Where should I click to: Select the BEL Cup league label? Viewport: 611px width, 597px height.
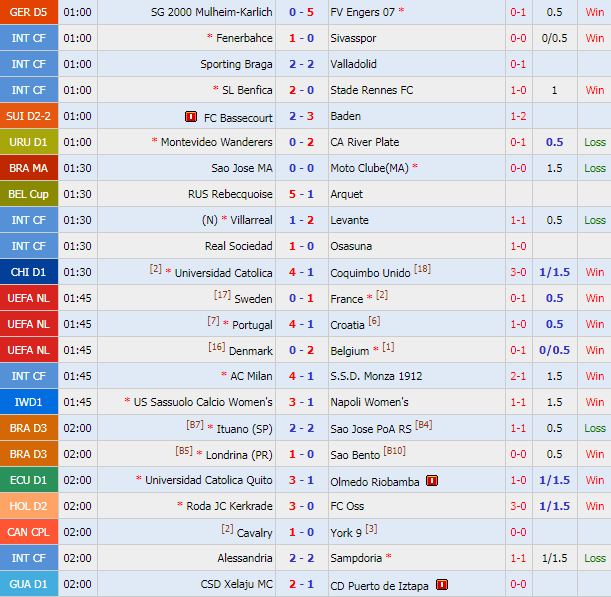28,194
